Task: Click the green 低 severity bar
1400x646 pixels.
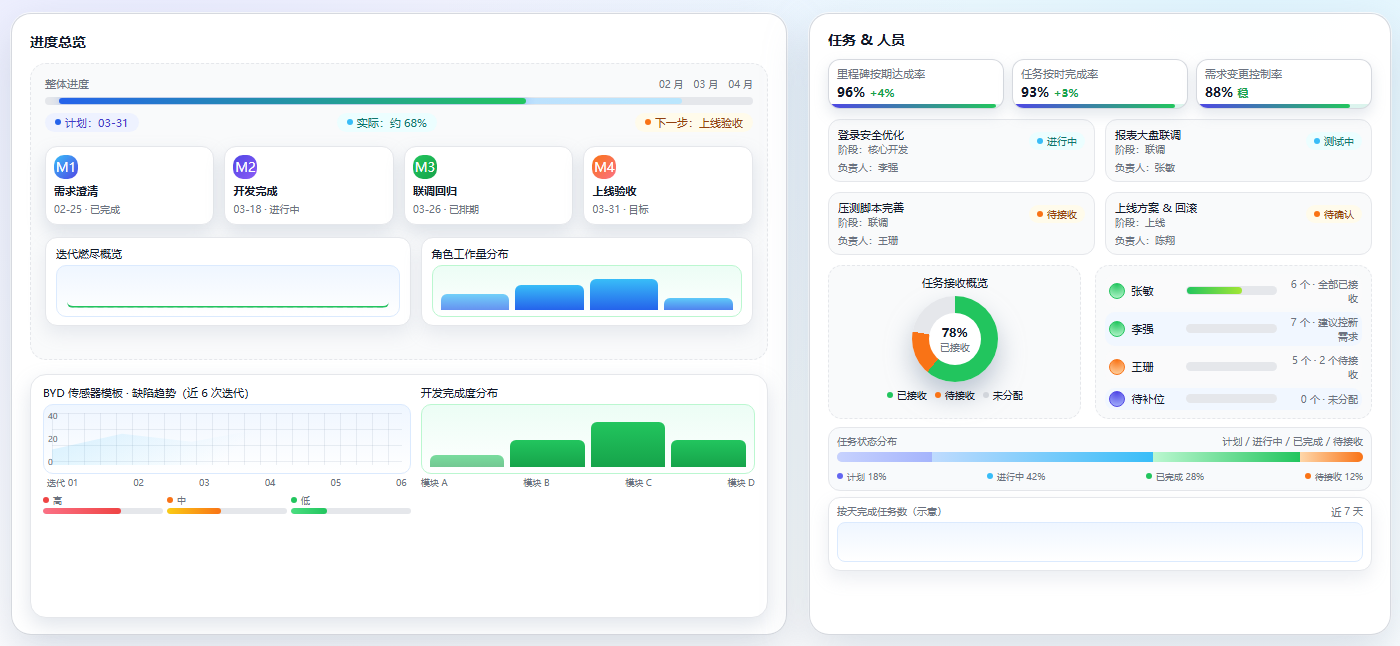Action: pos(351,511)
